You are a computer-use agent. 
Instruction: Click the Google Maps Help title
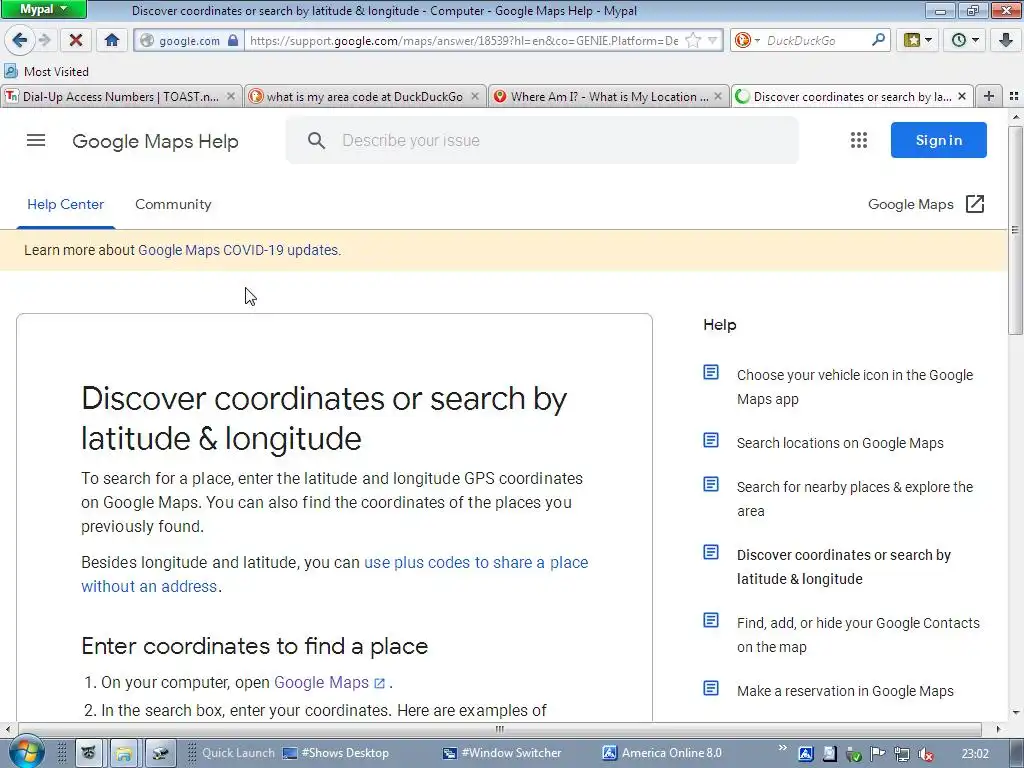(155, 141)
